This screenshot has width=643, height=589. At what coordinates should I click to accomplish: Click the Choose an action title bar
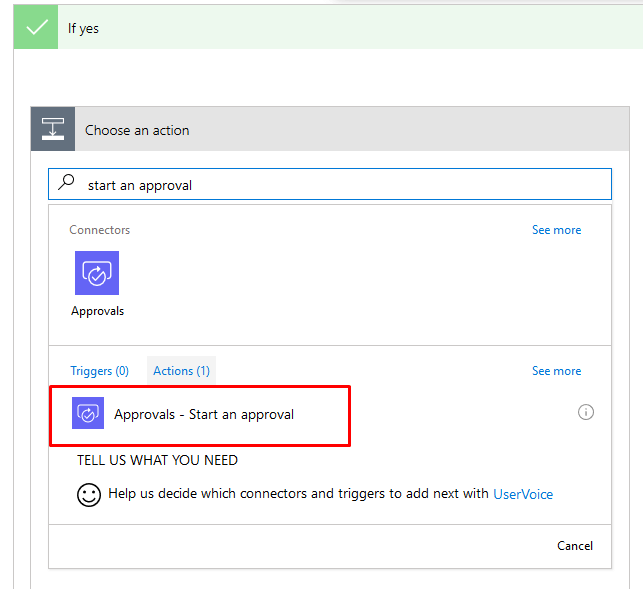[330, 129]
